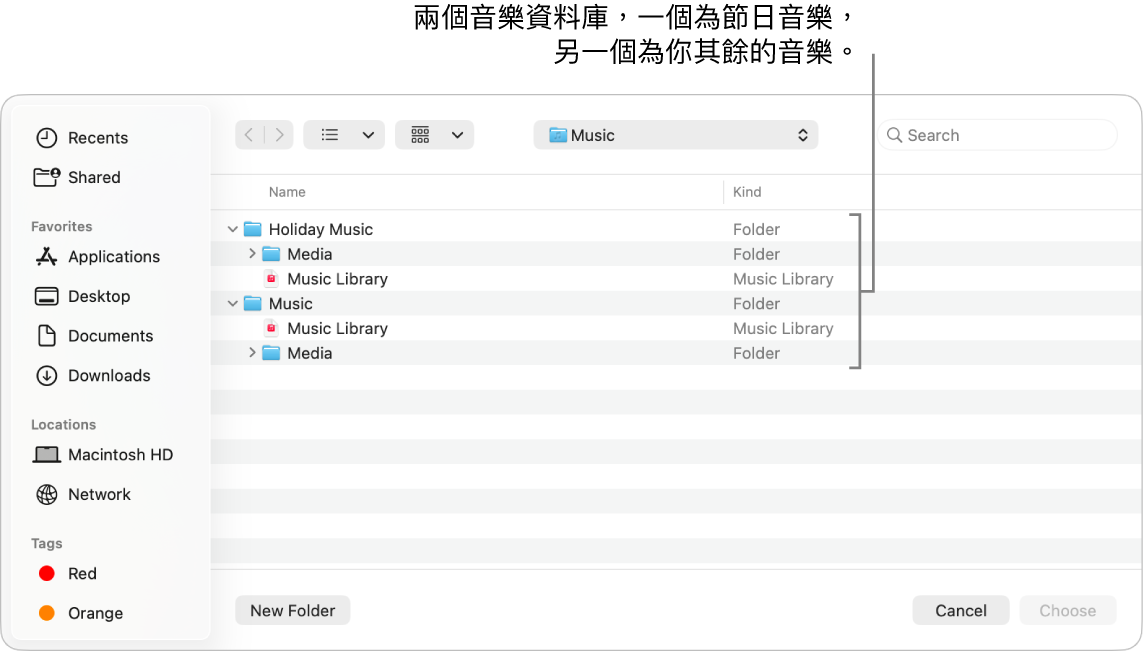
Task: Sort by the Name column header
Action: point(287,192)
